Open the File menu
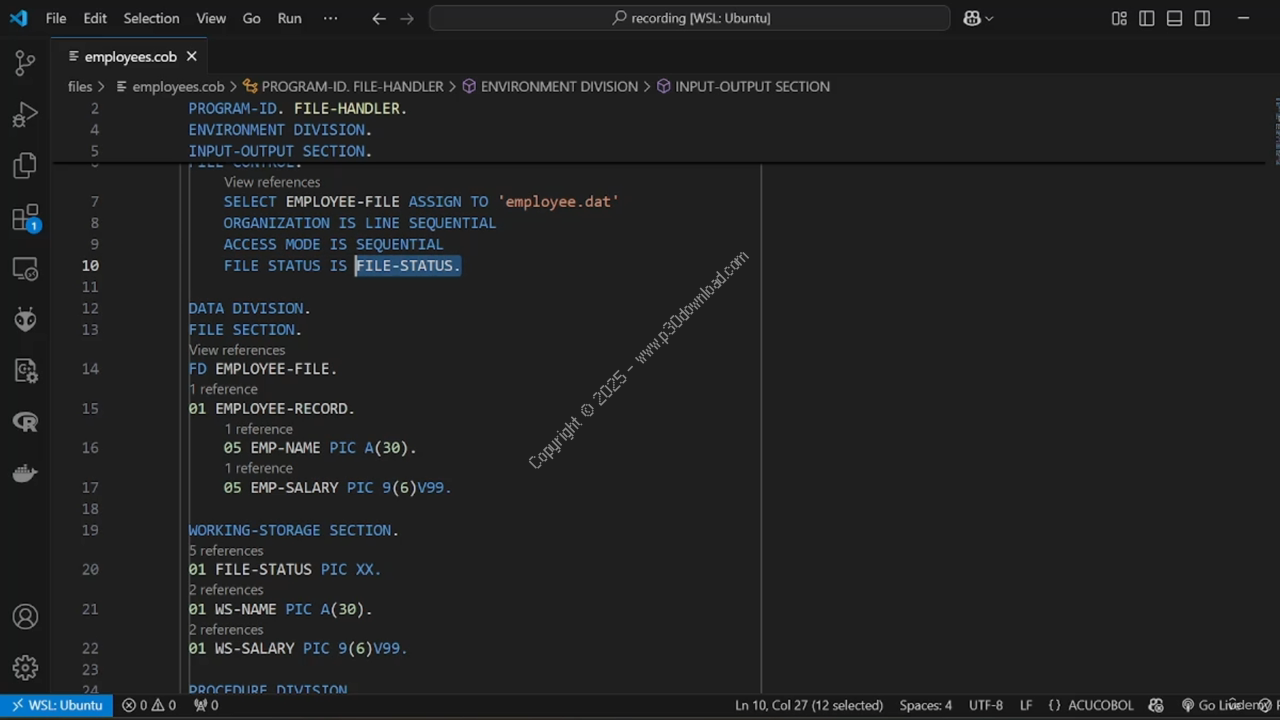The width and height of the screenshot is (1280, 720). [56, 18]
